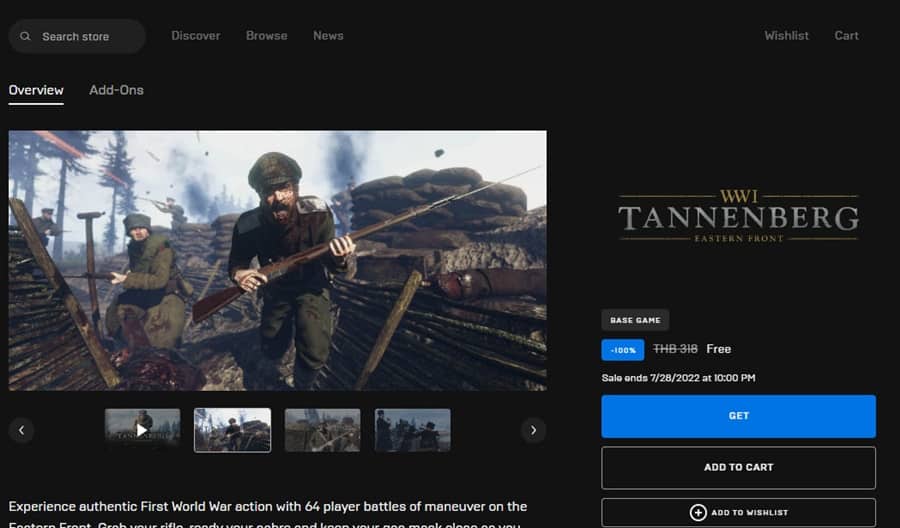Select the fourth screenshot thumbnail
900x528 pixels.
(x=413, y=430)
